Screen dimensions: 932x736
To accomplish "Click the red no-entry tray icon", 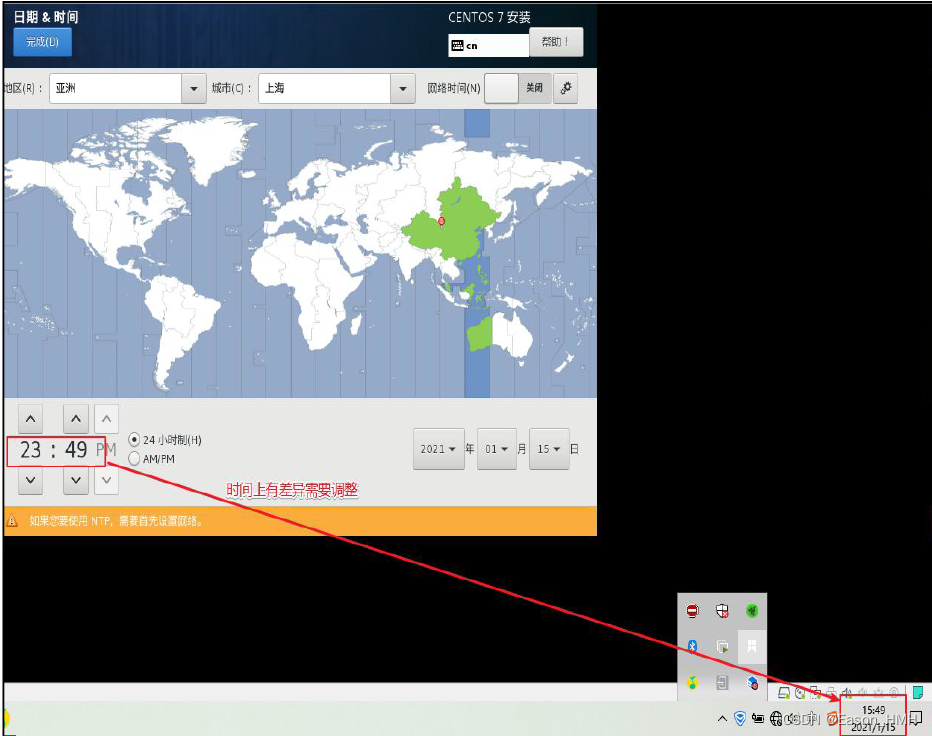I will tap(692, 611).
